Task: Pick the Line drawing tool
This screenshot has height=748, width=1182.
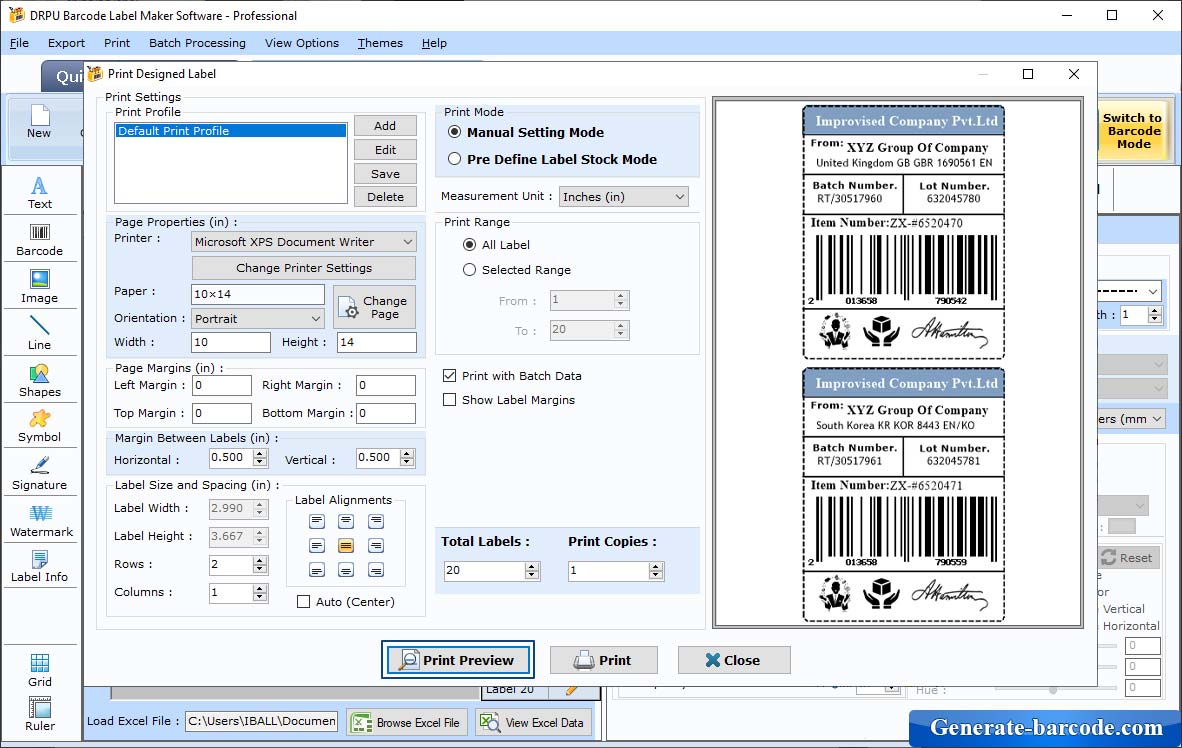Action: (x=39, y=333)
